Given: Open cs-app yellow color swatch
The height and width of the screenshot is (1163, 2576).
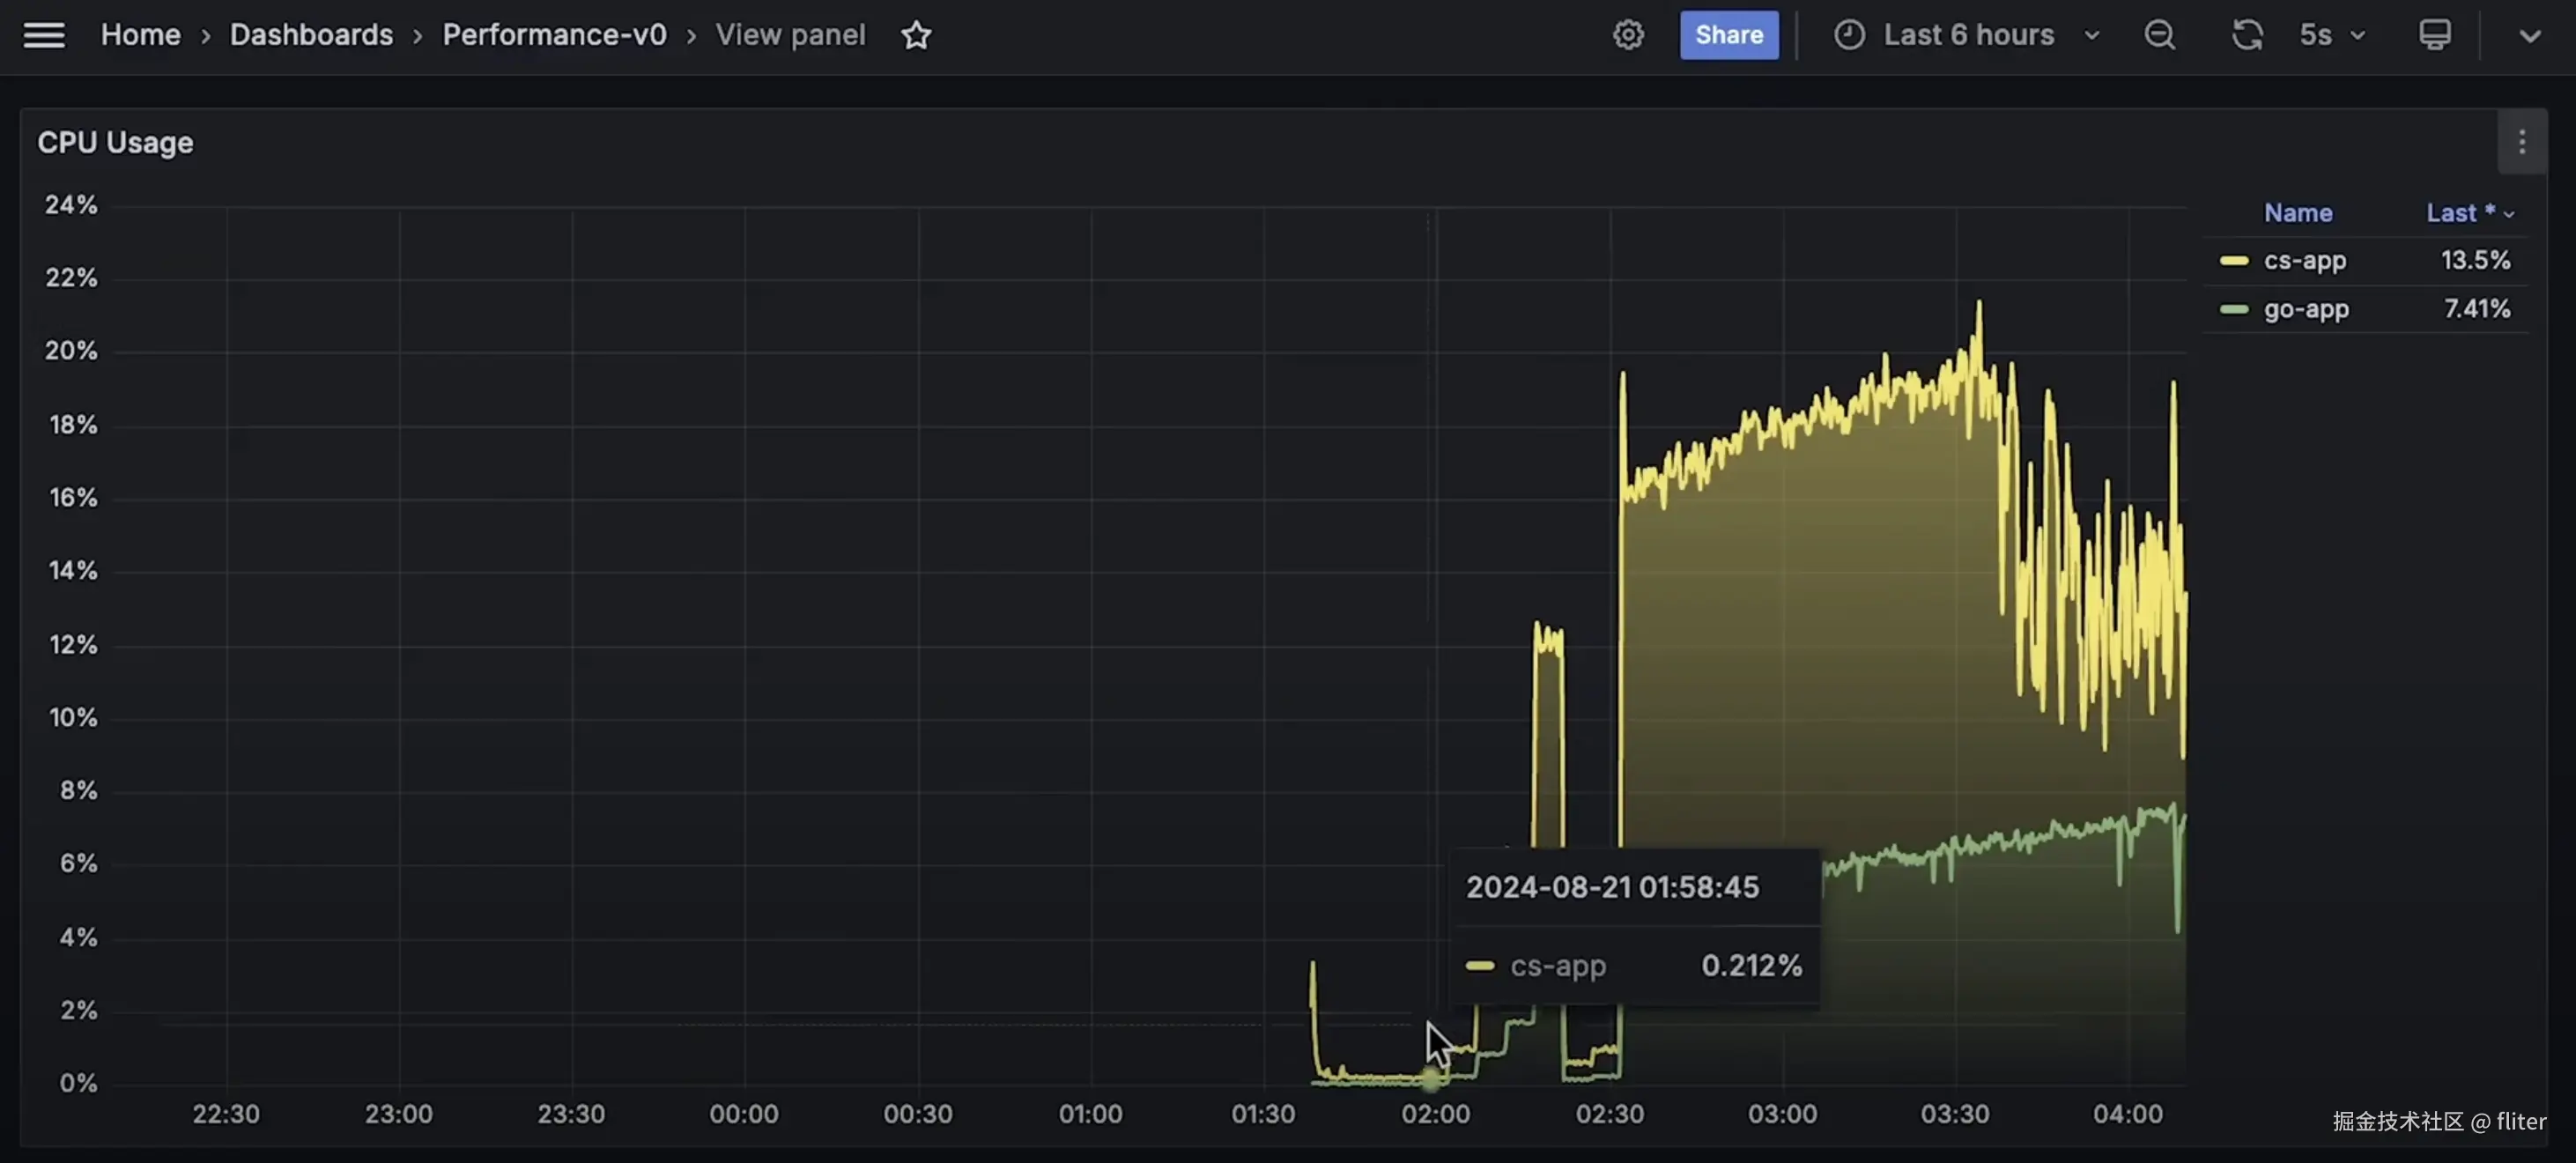Looking at the screenshot, I should (x=2233, y=260).
